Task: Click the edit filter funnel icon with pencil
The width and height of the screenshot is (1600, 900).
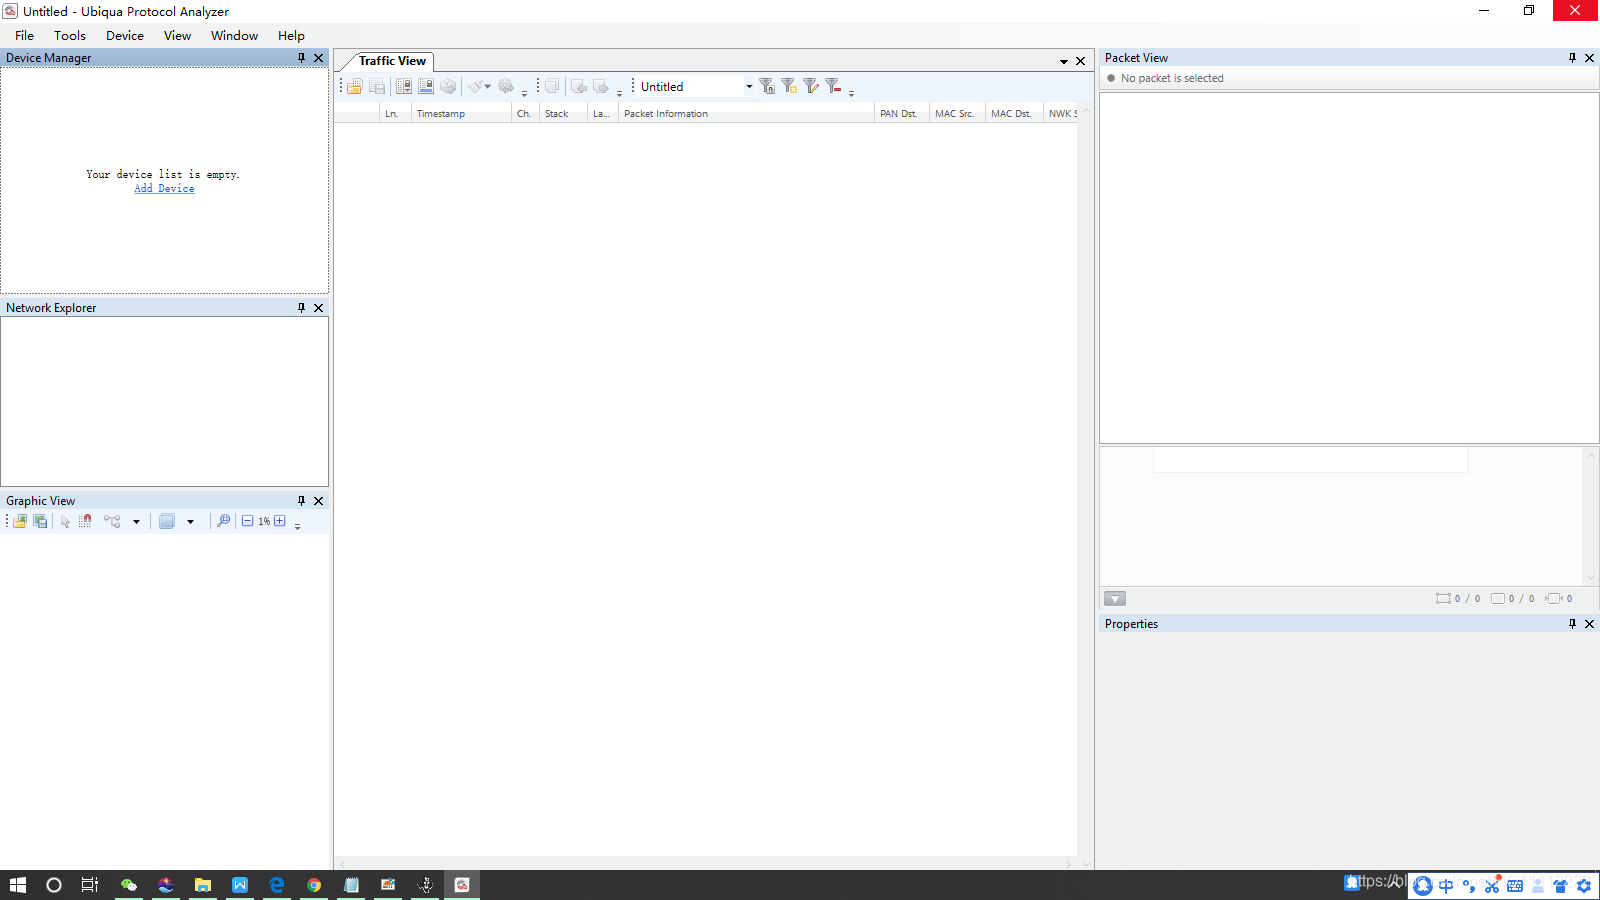Action: pyautogui.click(x=811, y=87)
